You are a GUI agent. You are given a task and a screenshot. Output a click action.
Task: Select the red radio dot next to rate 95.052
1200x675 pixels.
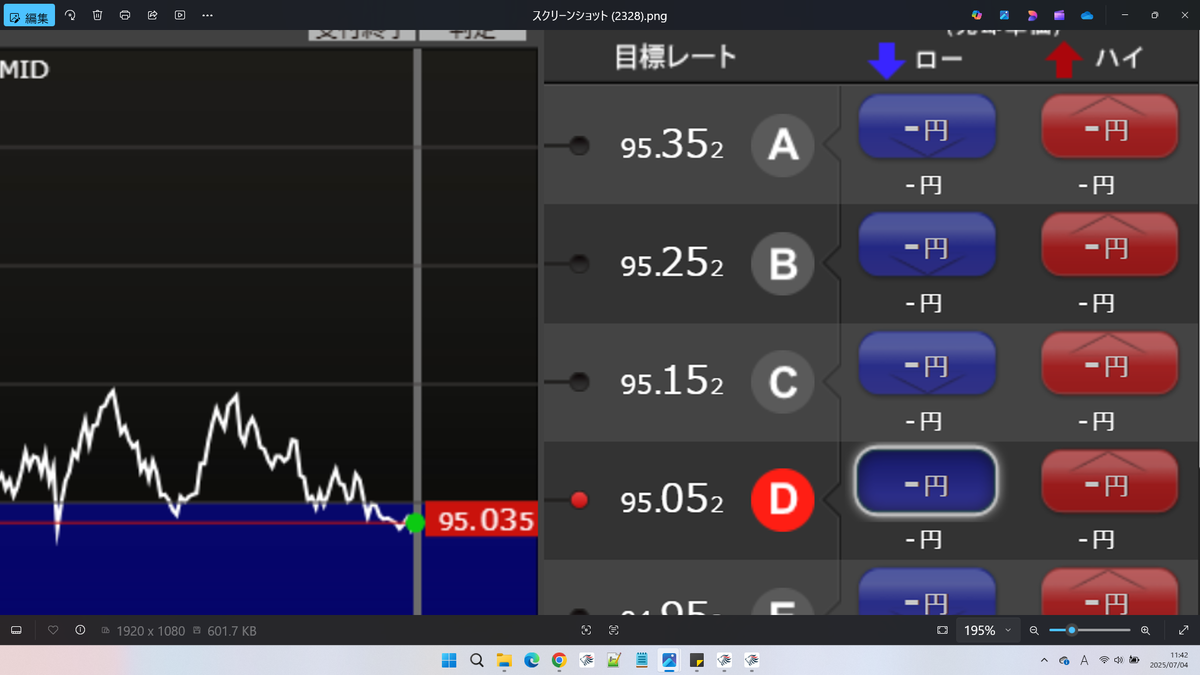(578, 499)
